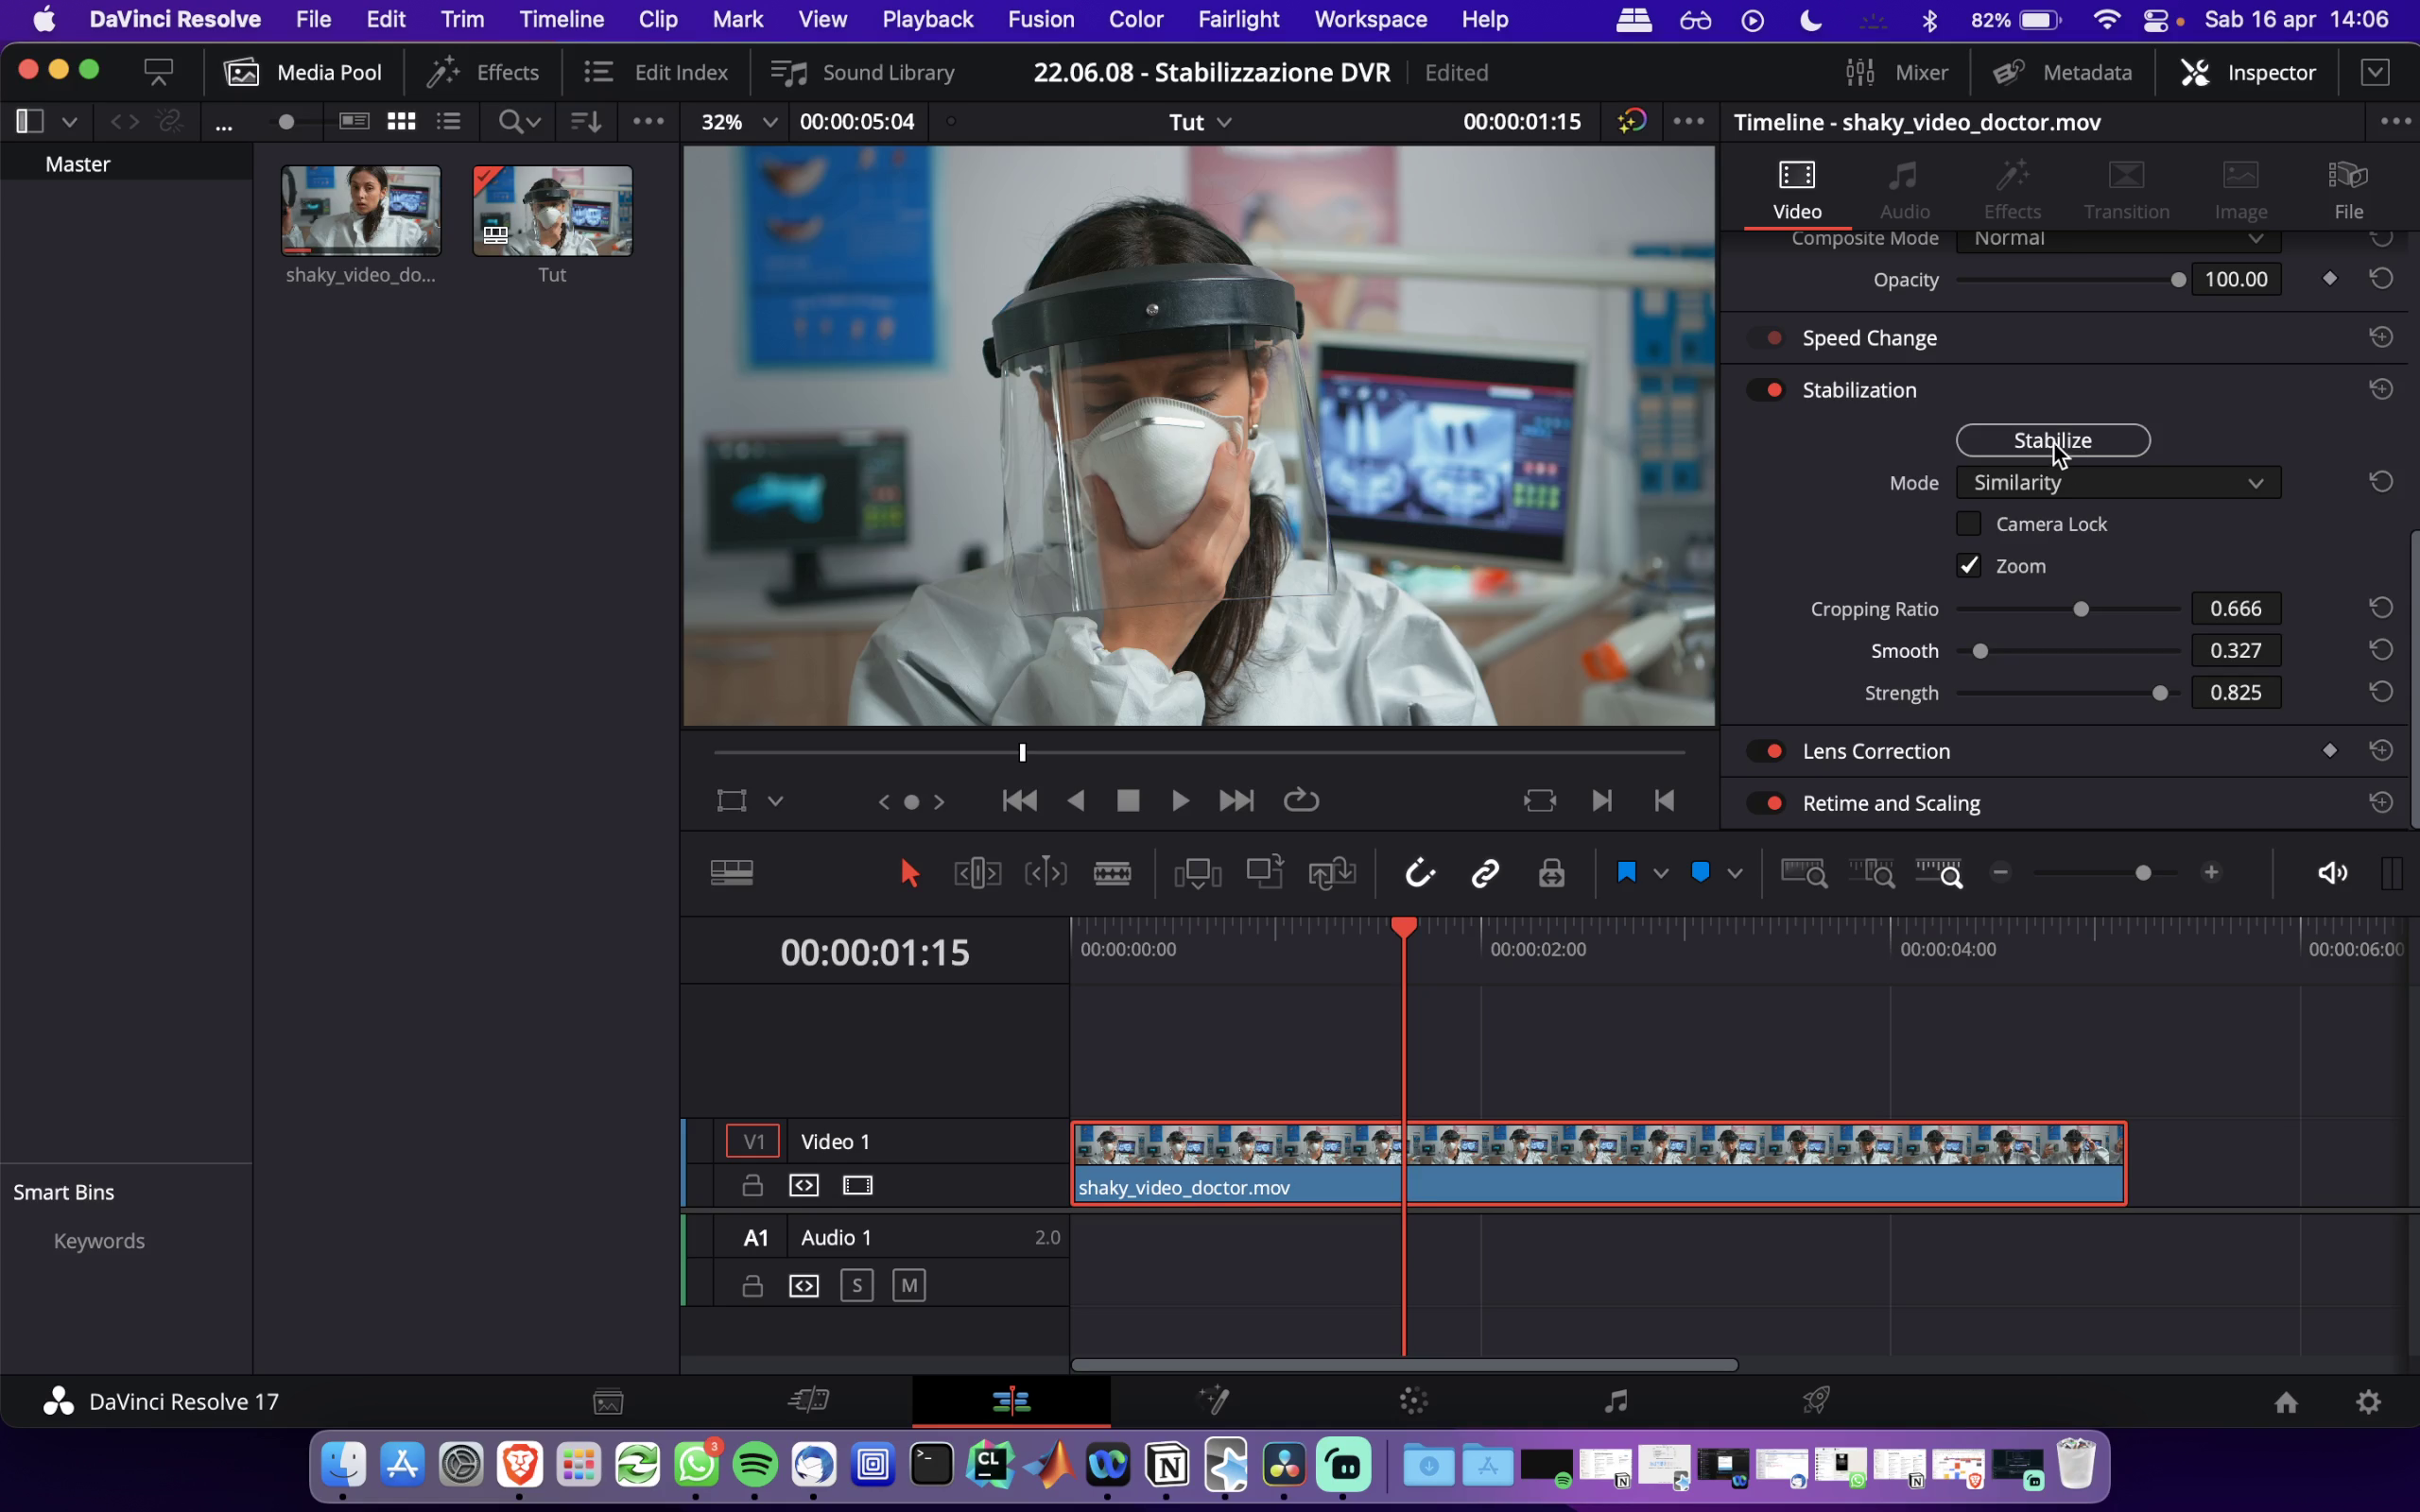Open the Fairlight menu
The image size is (2420, 1512).
[1238, 19]
